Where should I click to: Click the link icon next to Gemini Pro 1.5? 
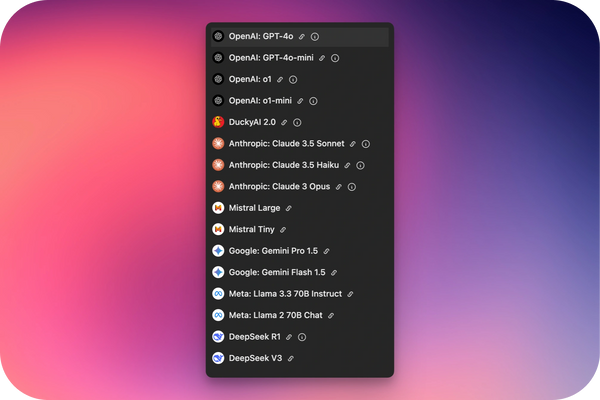(x=326, y=251)
